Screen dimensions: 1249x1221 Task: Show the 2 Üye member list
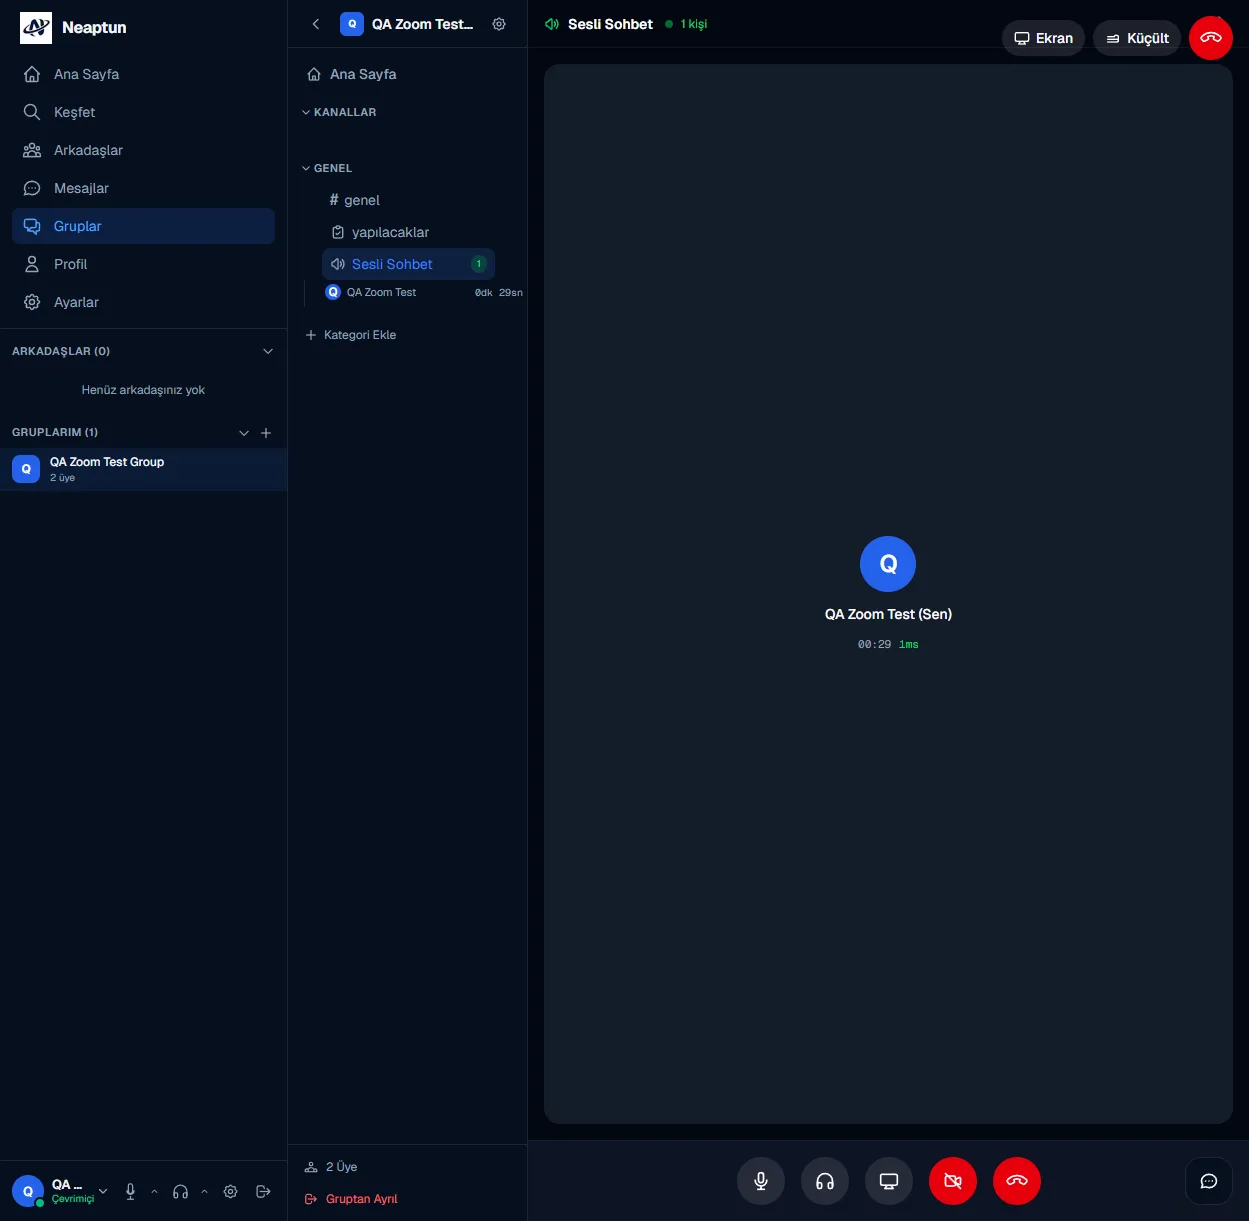coord(331,1167)
